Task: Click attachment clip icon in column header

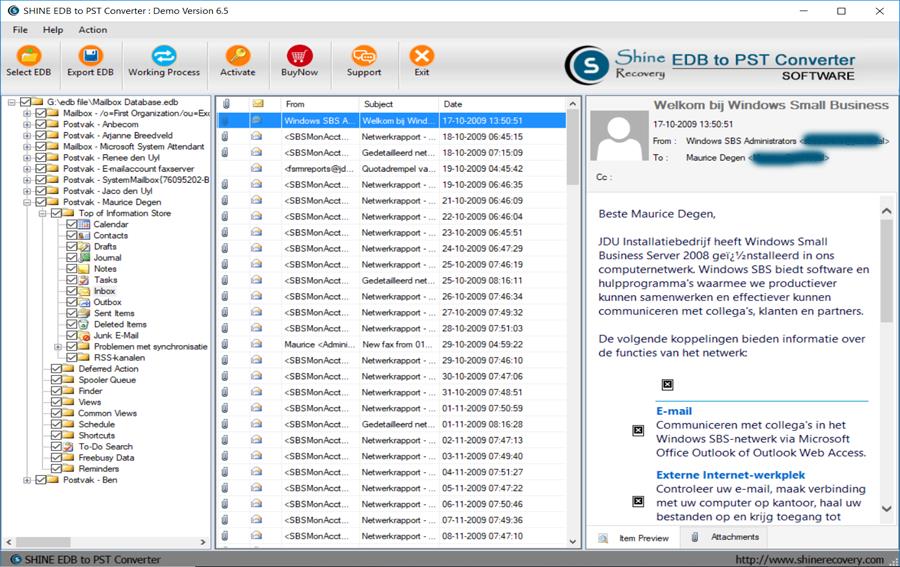Action: pyautogui.click(x=226, y=104)
